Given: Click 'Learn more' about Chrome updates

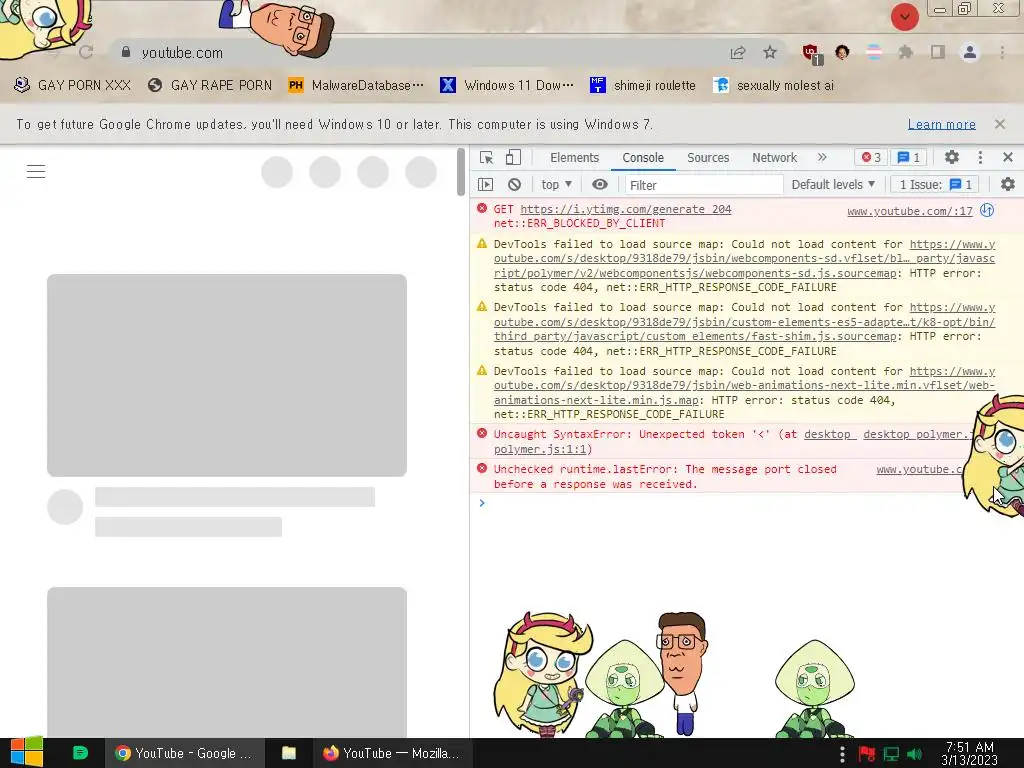Looking at the screenshot, I should point(942,124).
